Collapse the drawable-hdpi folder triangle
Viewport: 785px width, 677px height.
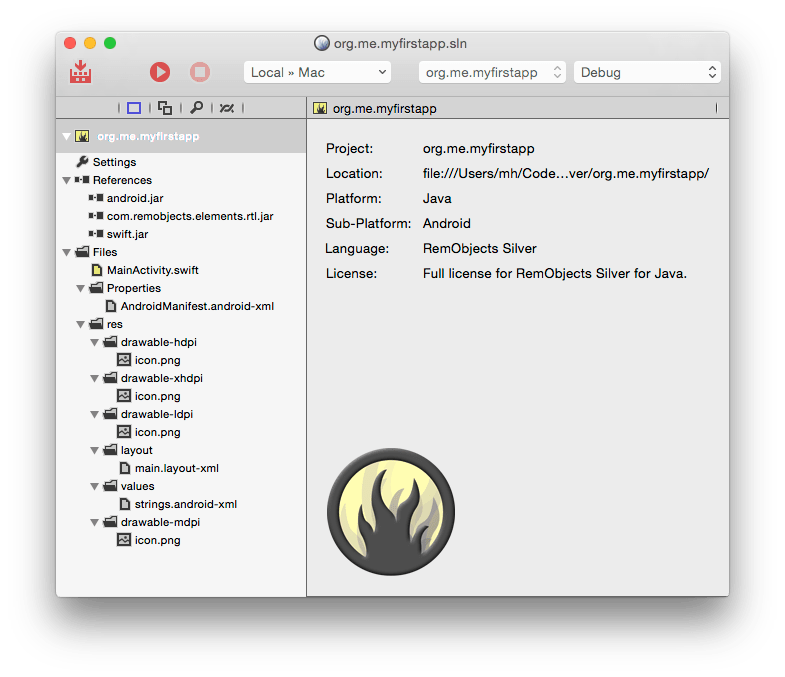pyautogui.click(x=94, y=343)
